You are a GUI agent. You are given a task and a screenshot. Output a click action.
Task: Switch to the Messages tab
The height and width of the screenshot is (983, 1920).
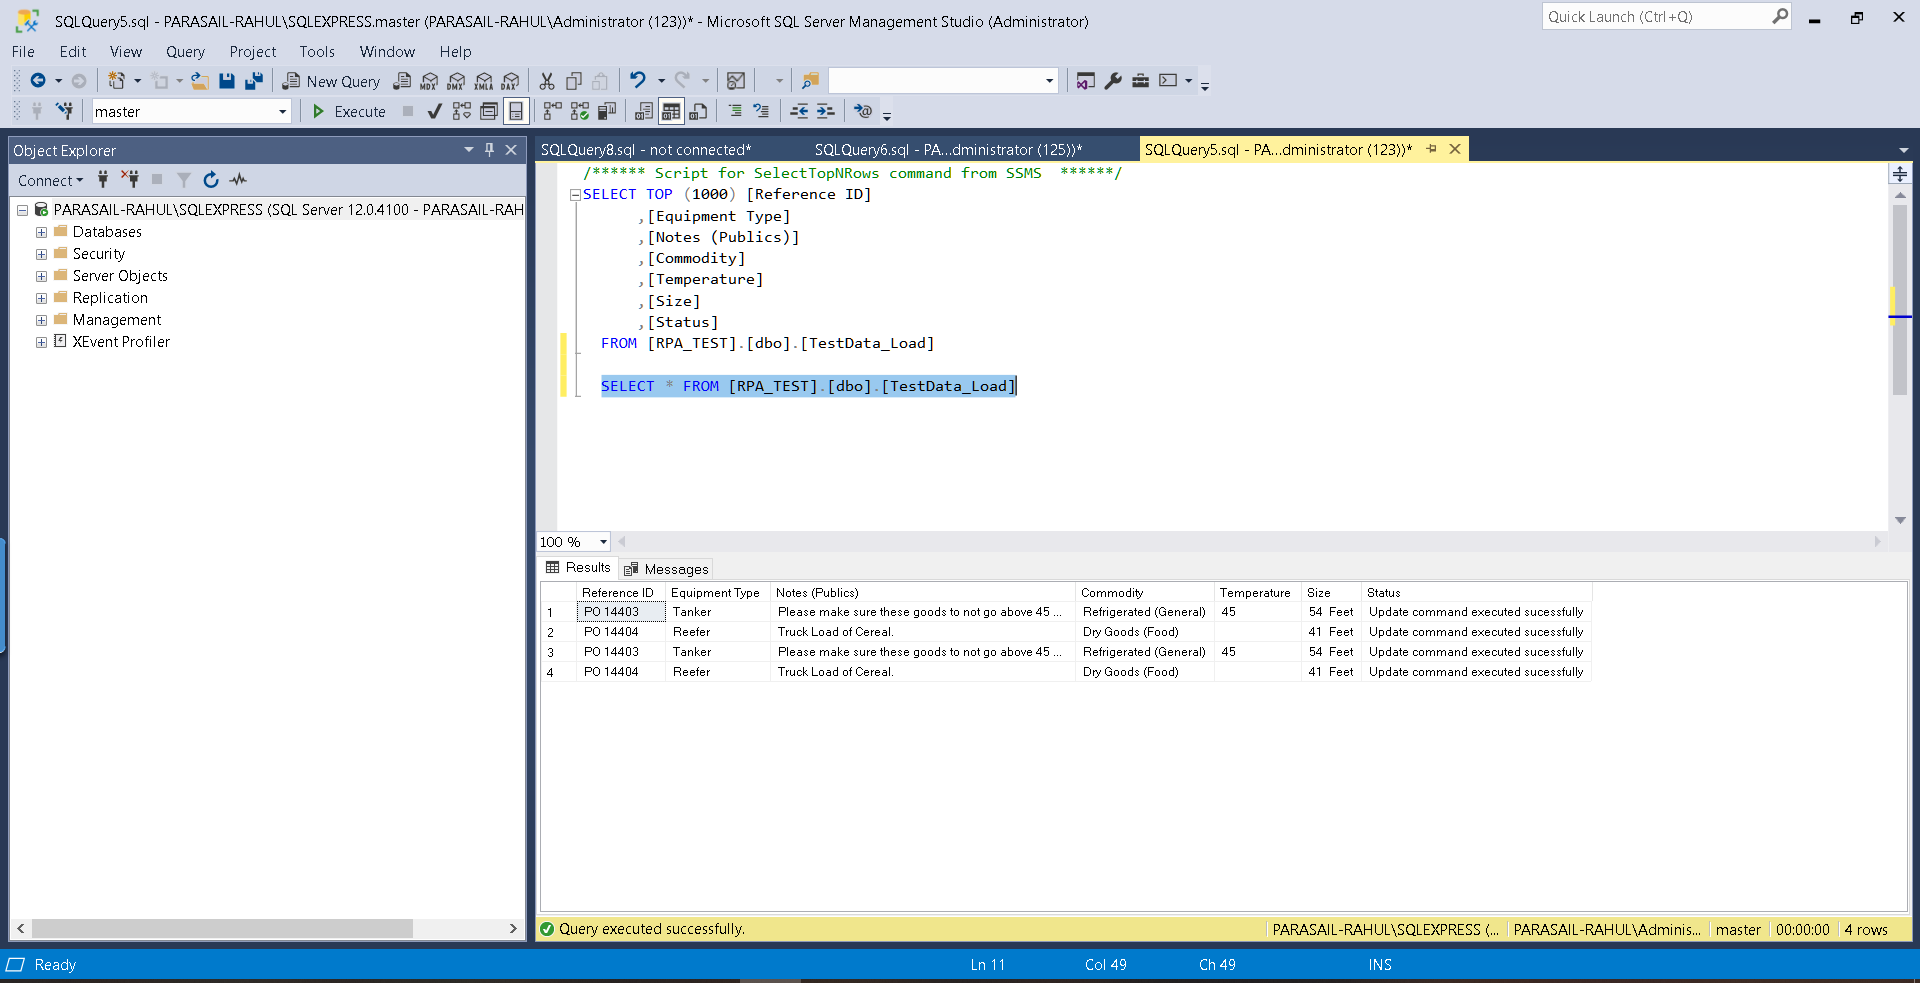click(666, 569)
